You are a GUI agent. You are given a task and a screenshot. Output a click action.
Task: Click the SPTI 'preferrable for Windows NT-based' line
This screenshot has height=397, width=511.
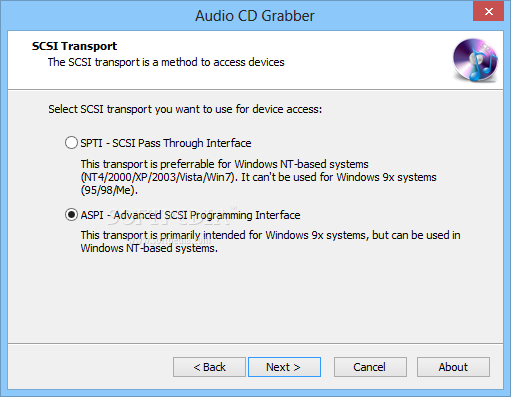click(224, 164)
